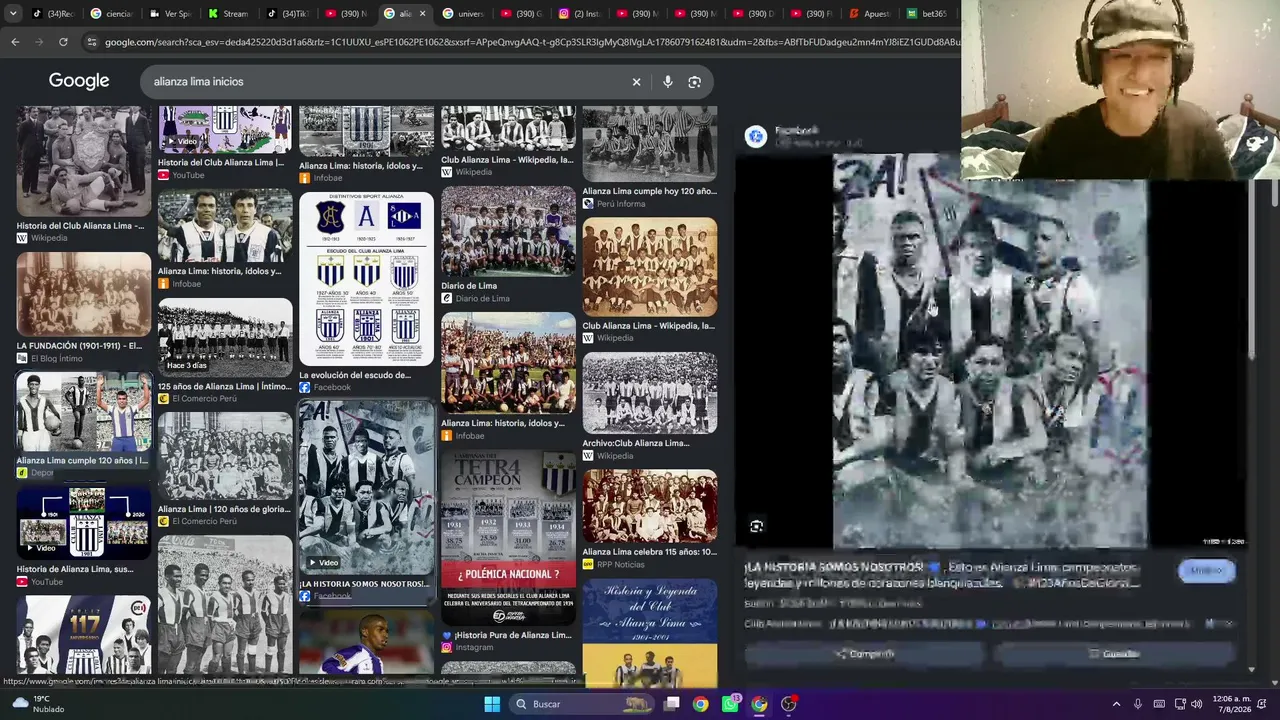Open Google Lens image search from search bar

[695, 82]
